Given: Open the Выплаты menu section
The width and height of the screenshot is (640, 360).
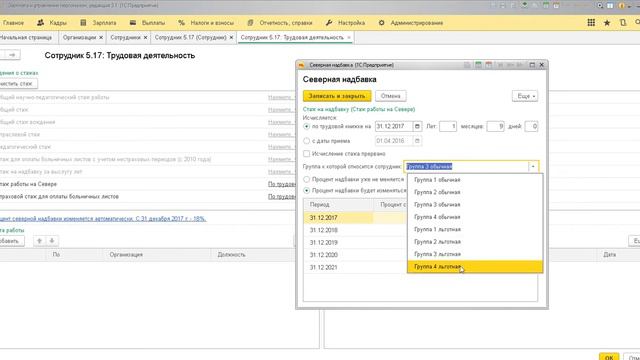Looking at the screenshot, I should click(x=147, y=23).
